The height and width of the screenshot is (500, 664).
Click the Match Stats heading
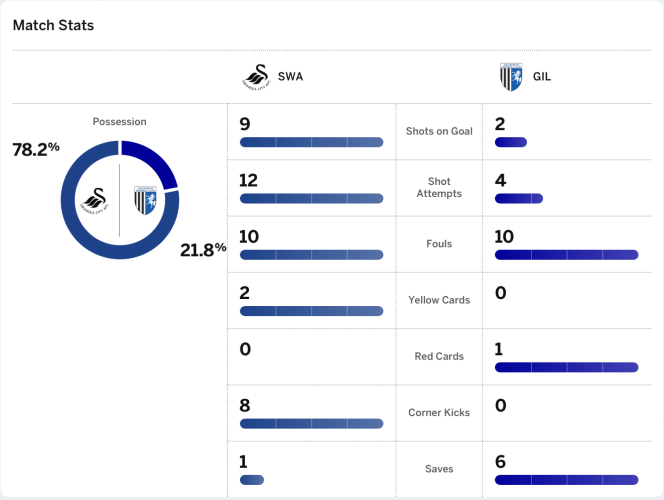pyautogui.click(x=53, y=25)
